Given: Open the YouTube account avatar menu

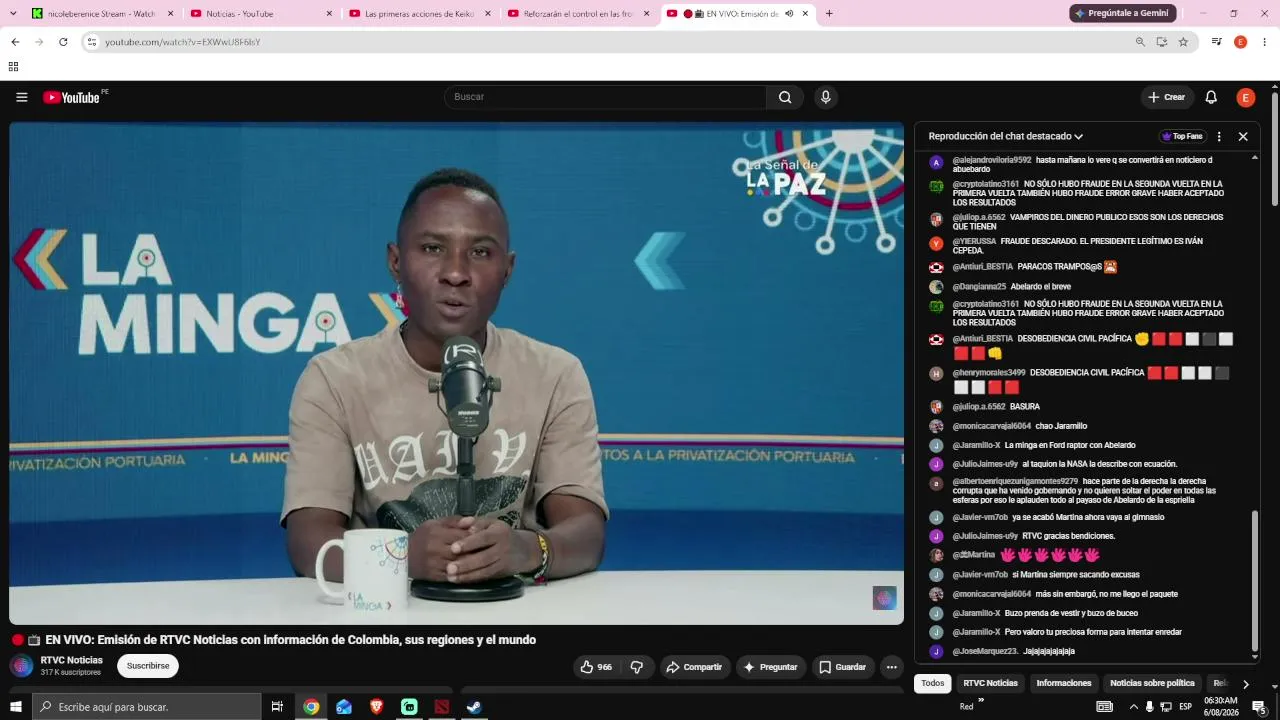Looking at the screenshot, I should click(1246, 97).
